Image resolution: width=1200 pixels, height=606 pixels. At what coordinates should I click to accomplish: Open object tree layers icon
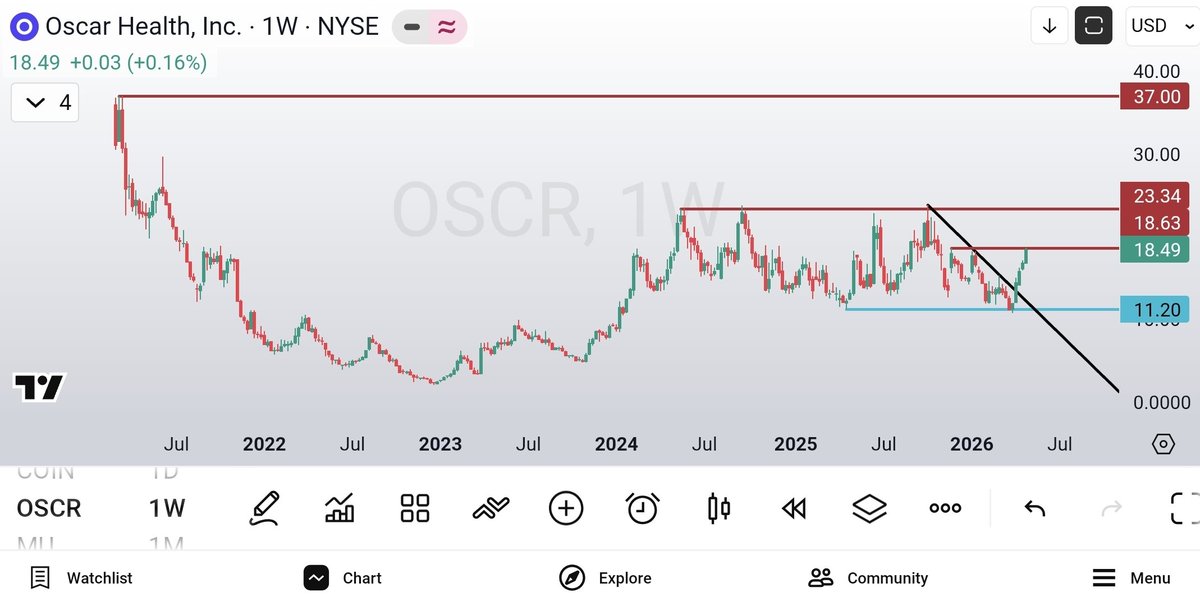[870, 508]
